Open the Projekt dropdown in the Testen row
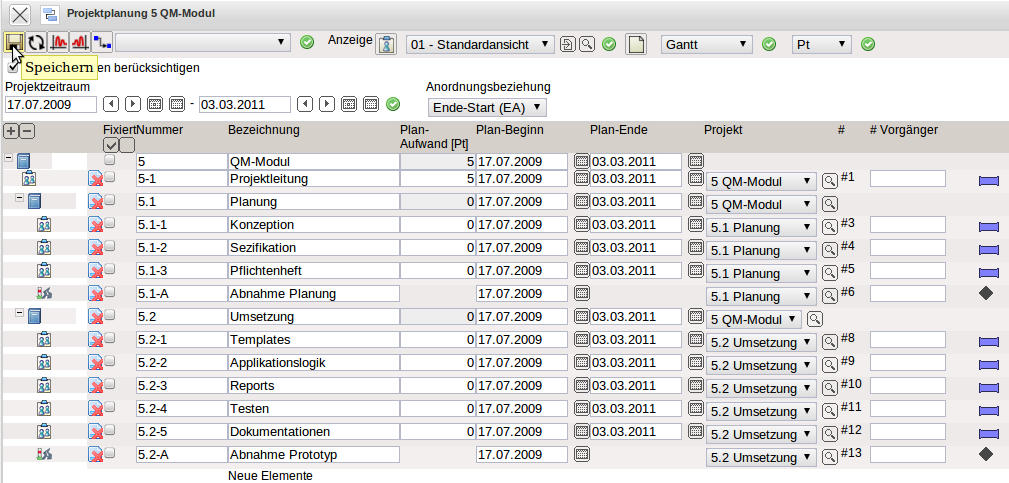 [x=761, y=412]
